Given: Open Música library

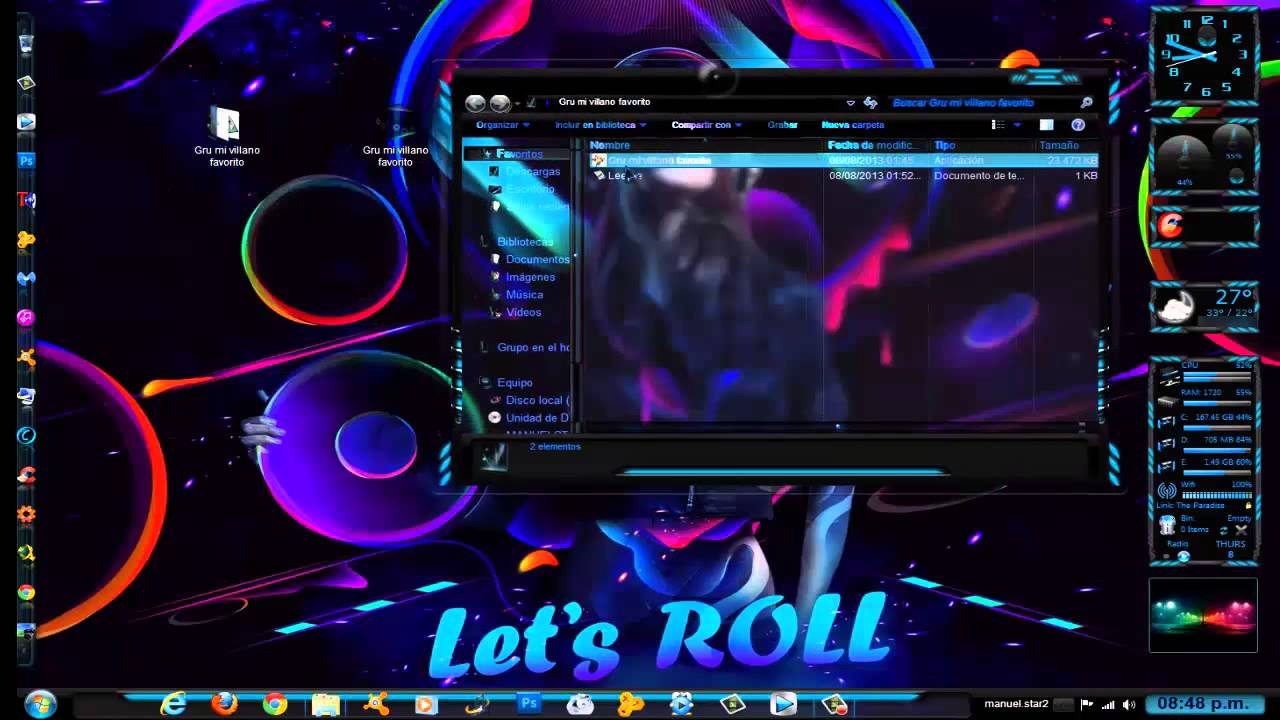Looking at the screenshot, I should click(x=524, y=295).
